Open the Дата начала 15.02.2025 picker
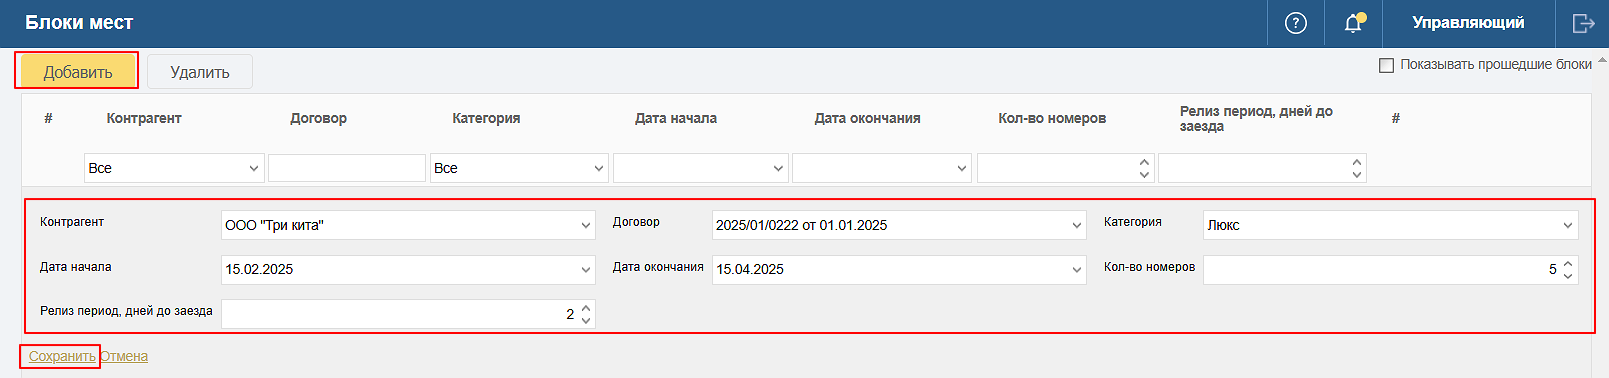The image size is (1609, 378). pos(408,269)
